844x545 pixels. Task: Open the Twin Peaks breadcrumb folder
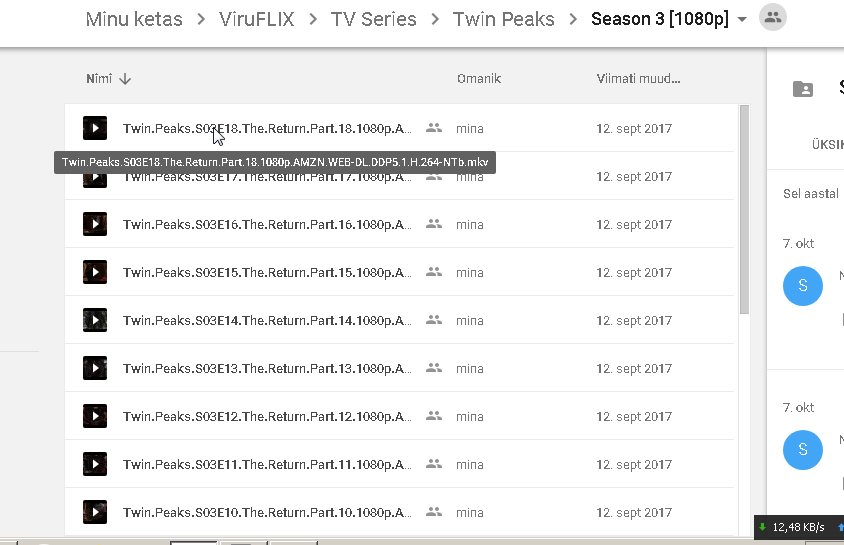click(503, 19)
